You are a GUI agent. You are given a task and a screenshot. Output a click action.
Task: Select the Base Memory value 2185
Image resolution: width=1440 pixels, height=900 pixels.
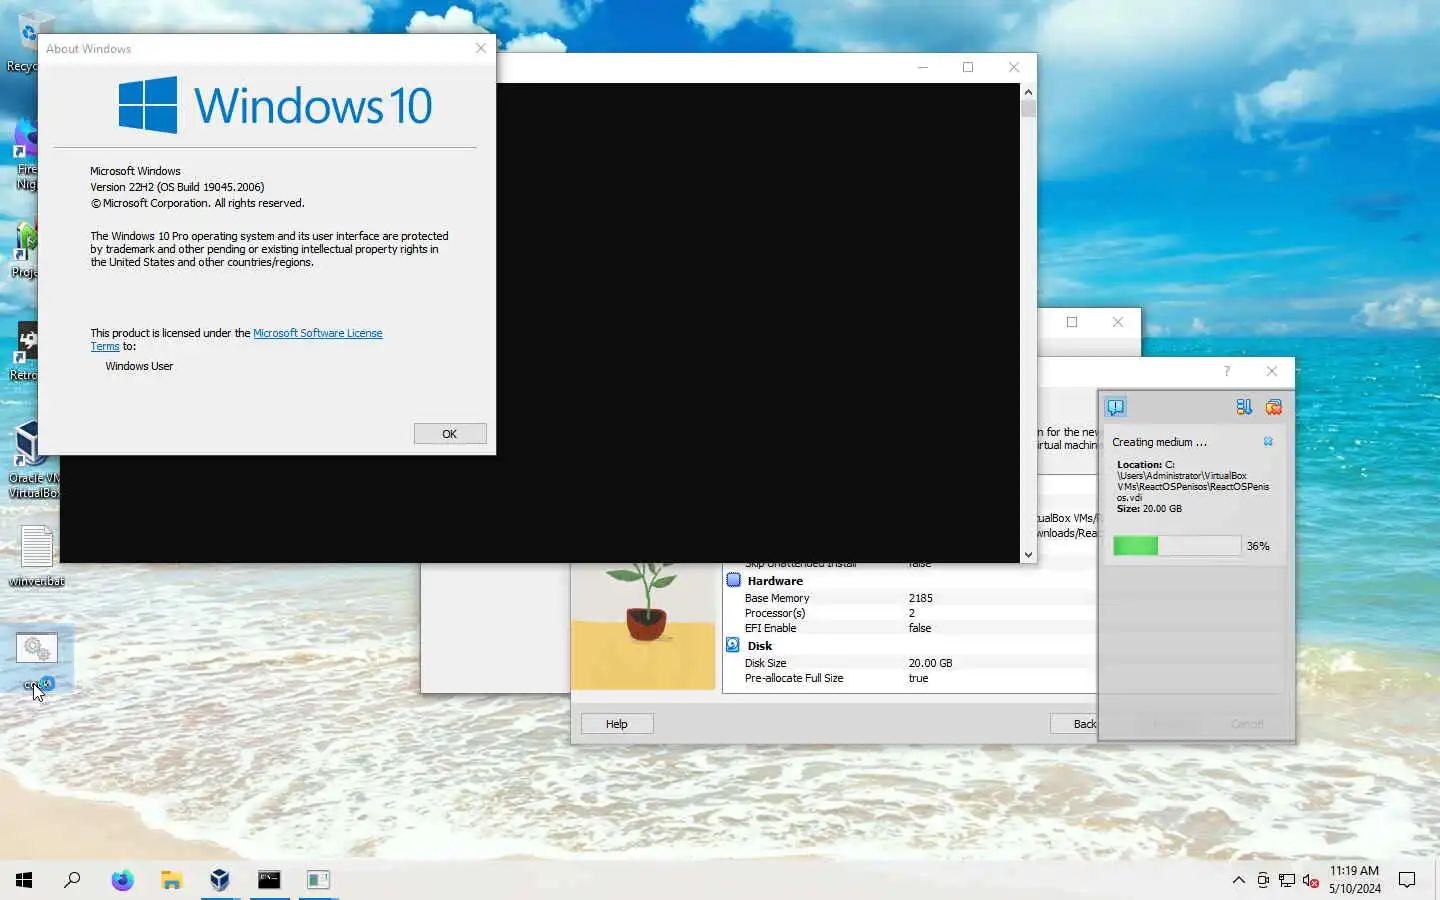point(921,598)
